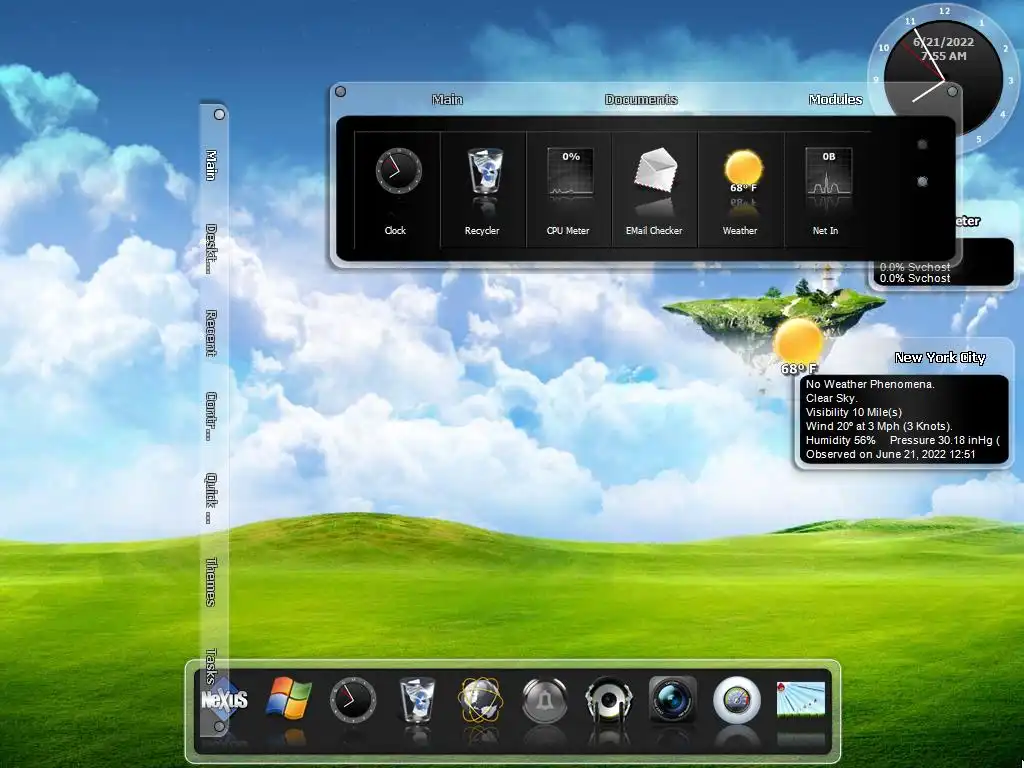This screenshot has width=1024, height=768.
Task: Open the Tasks tab on the side shelf
Action: tap(211, 666)
